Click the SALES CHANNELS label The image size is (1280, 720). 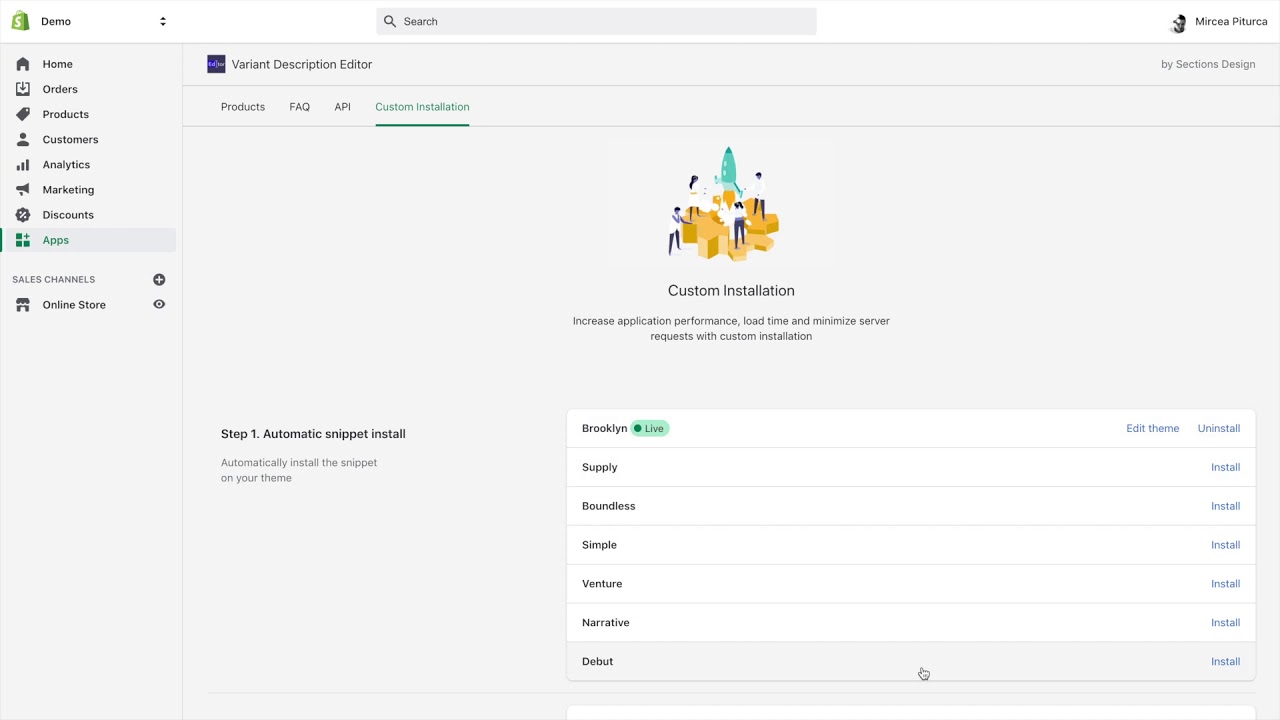[x=54, y=280]
